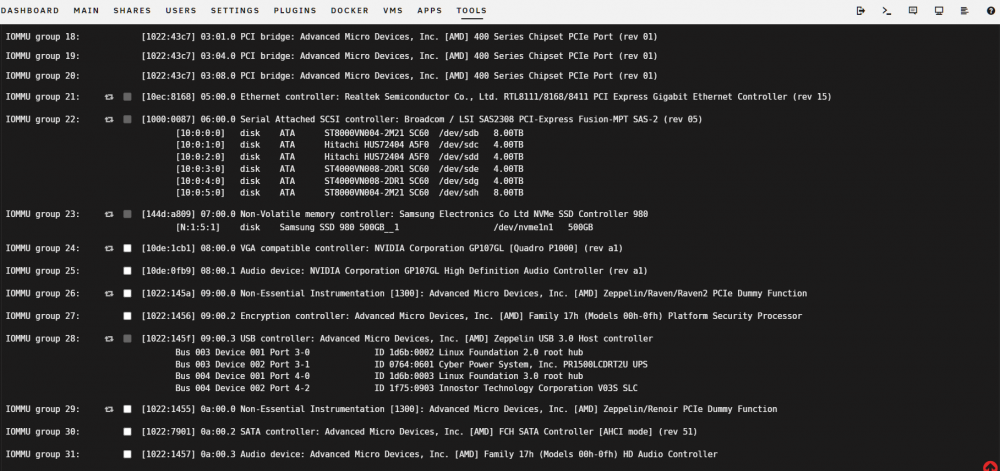Click the /dev/sdd Hitachi disk row

click(349, 157)
